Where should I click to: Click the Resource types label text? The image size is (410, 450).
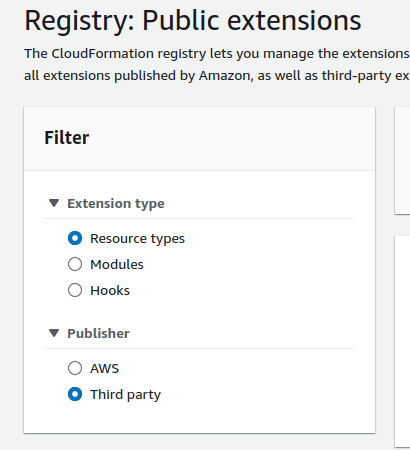tap(137, 239)
